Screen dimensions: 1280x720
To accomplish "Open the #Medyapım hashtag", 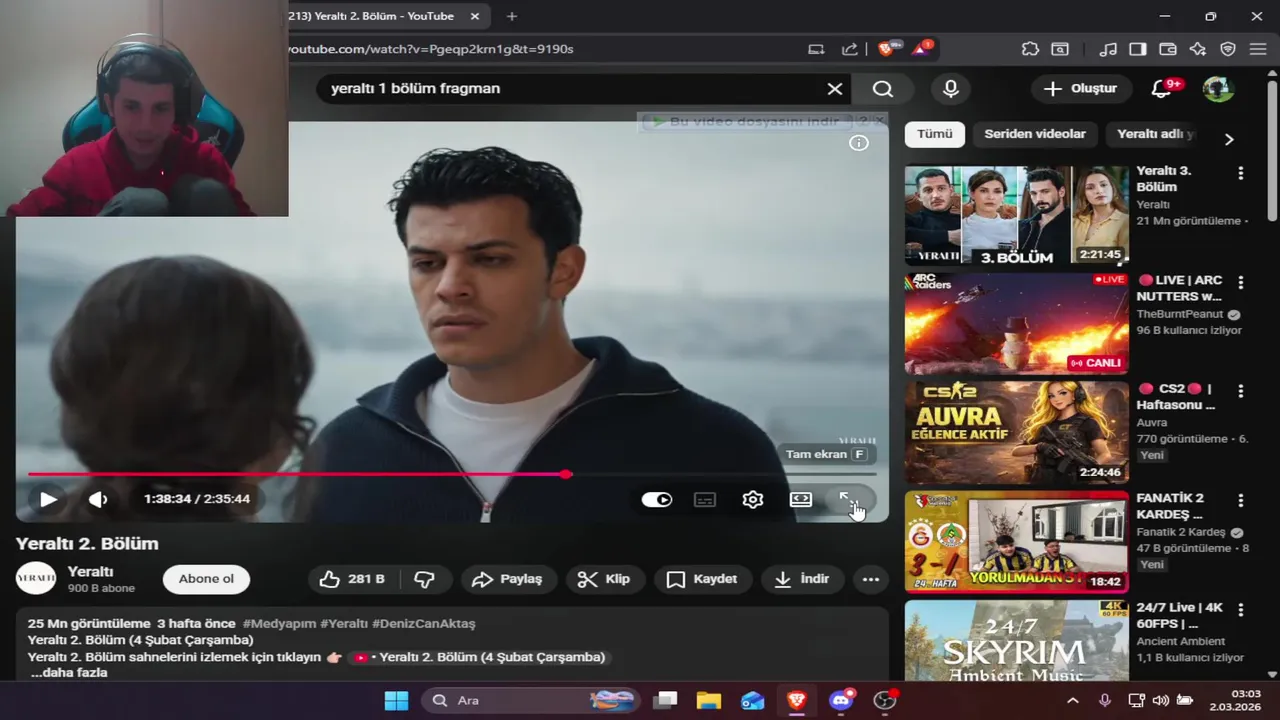I will point(279,623).
